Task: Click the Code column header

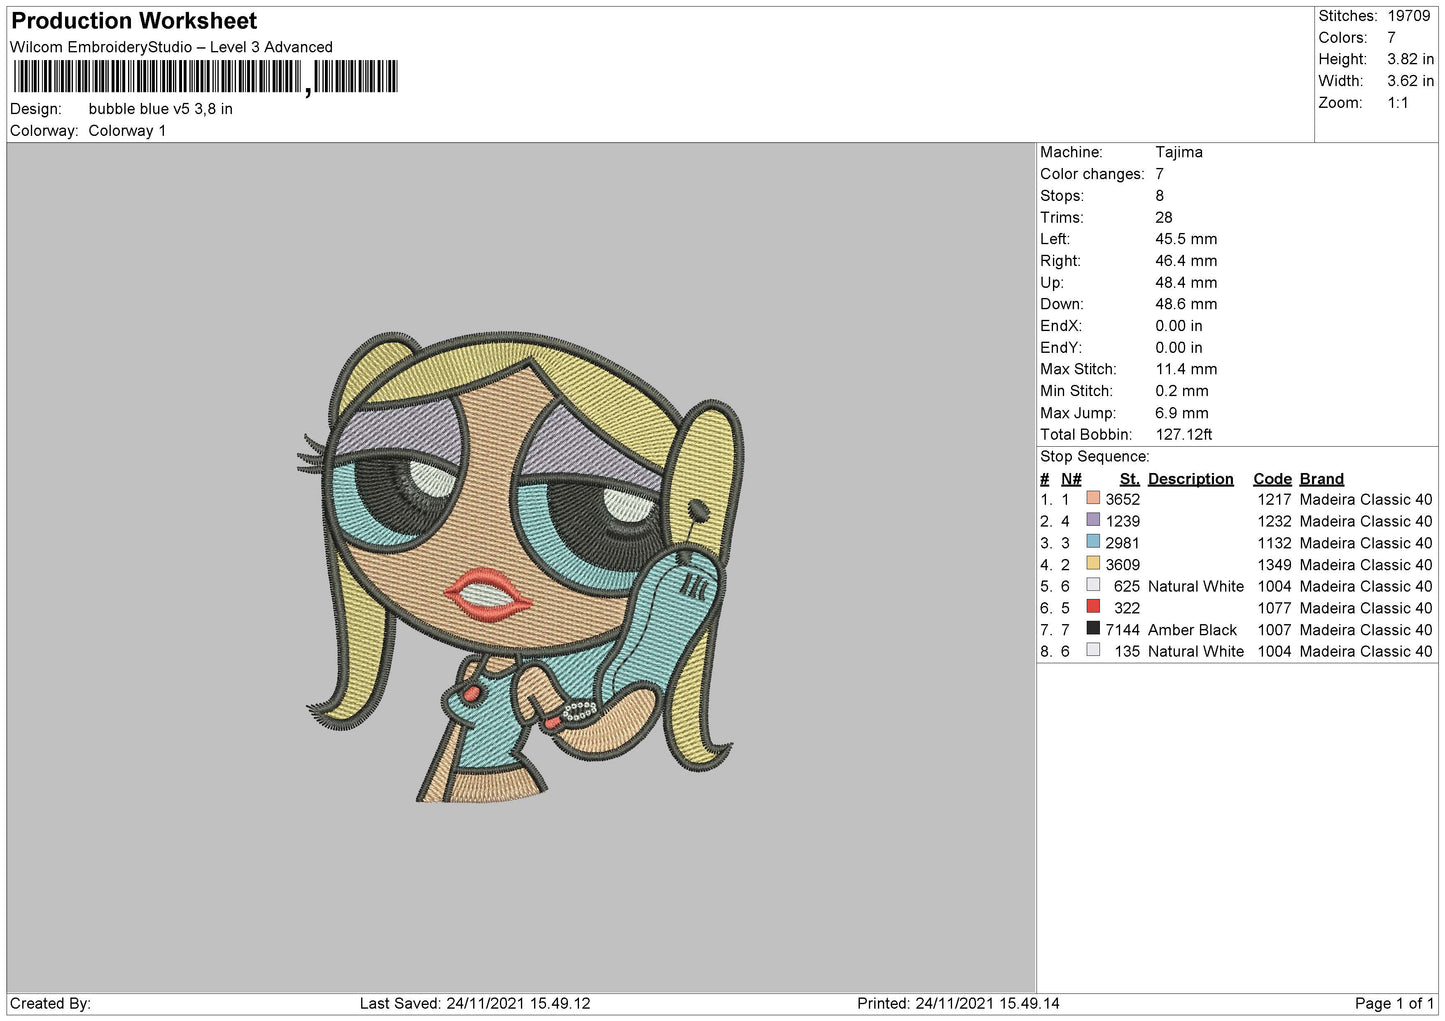Action: click(1272, 479)
